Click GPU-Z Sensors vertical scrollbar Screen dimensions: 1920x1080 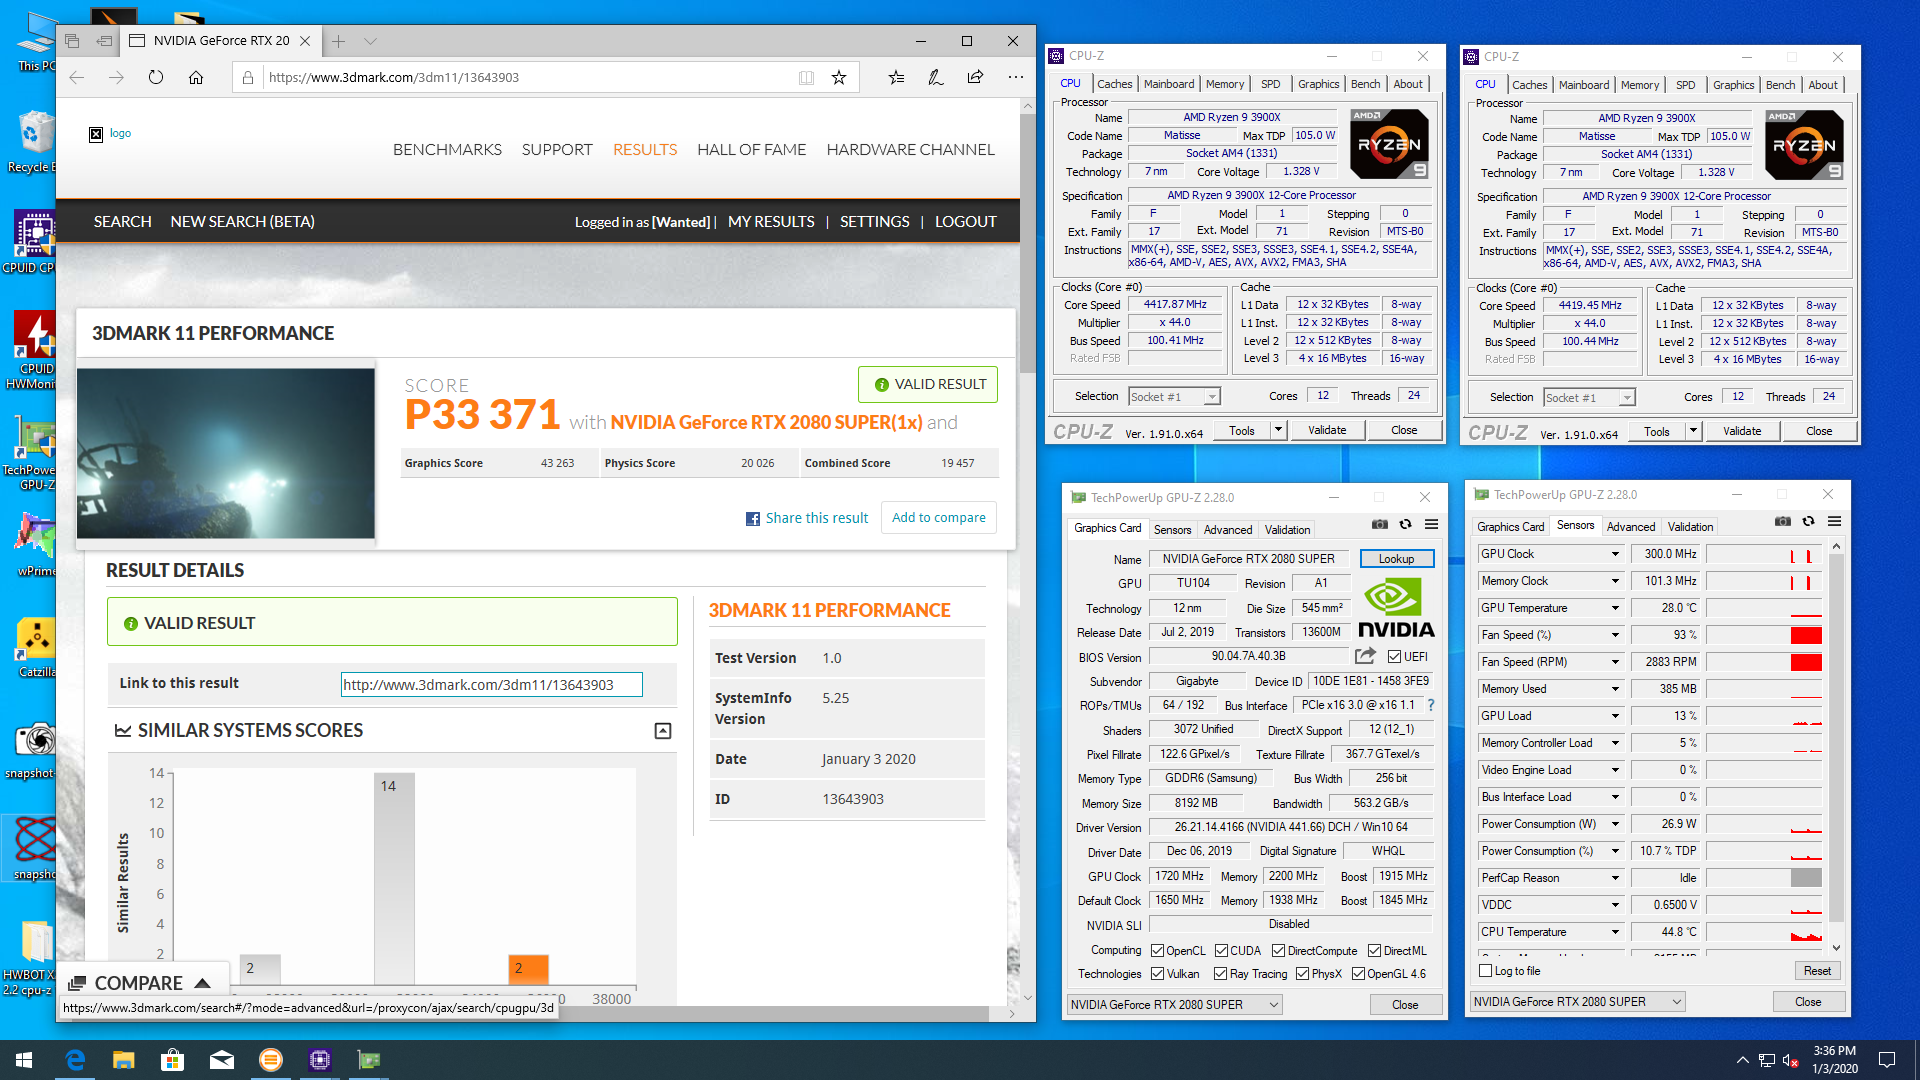[1836, 740]
